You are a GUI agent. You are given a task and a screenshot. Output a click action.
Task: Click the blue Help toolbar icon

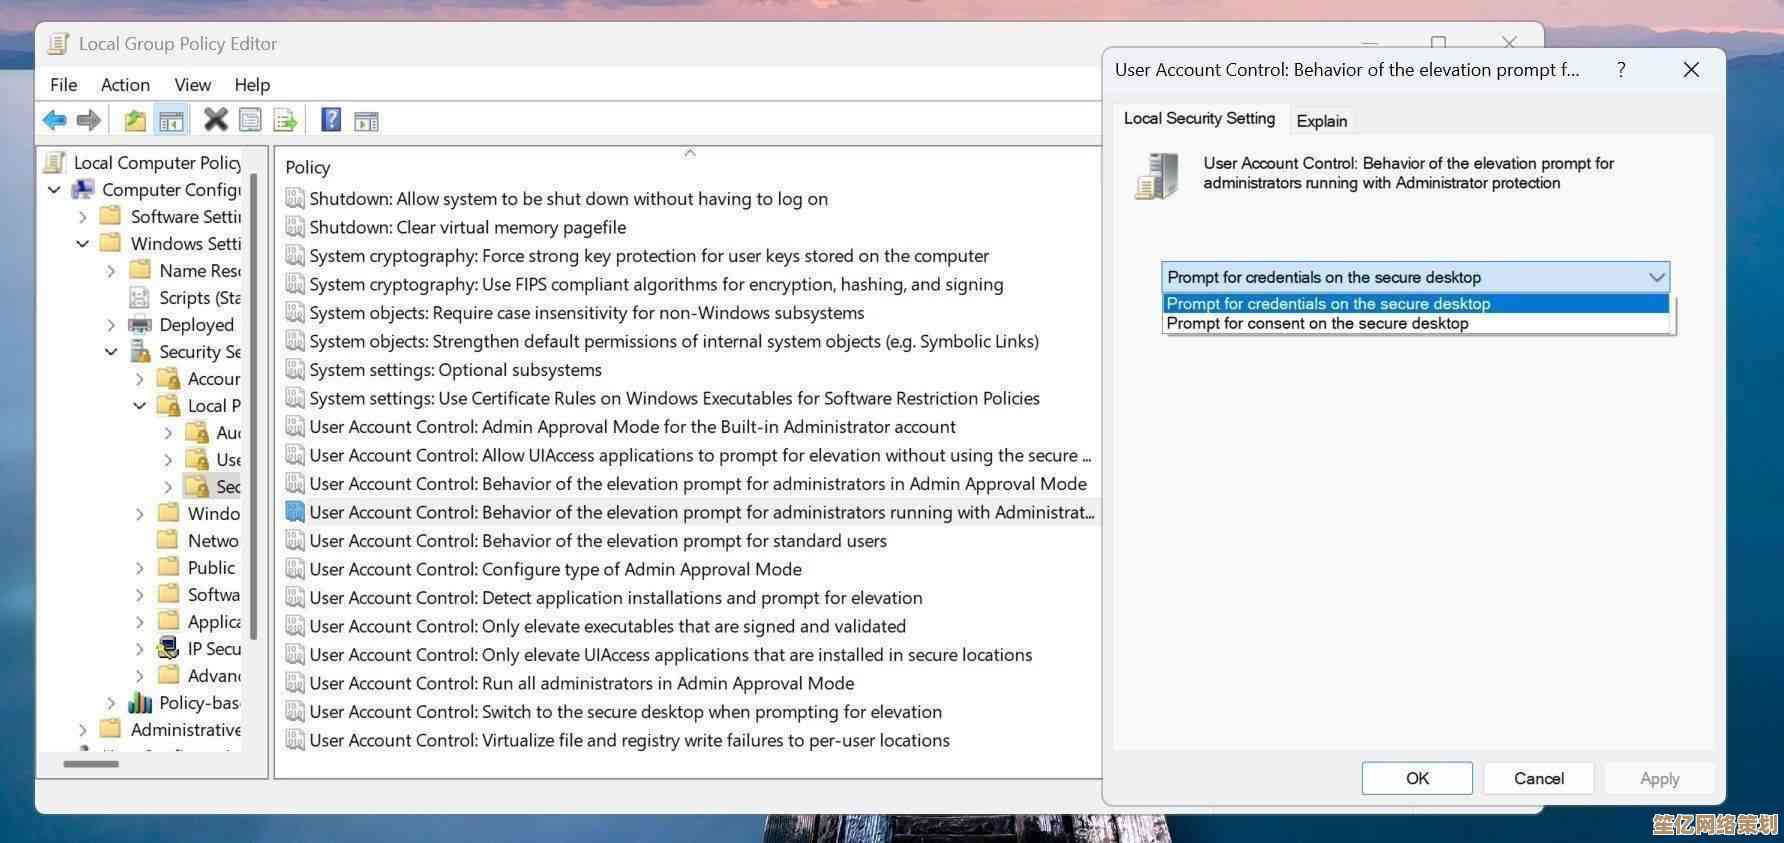(x=331, y=120)
